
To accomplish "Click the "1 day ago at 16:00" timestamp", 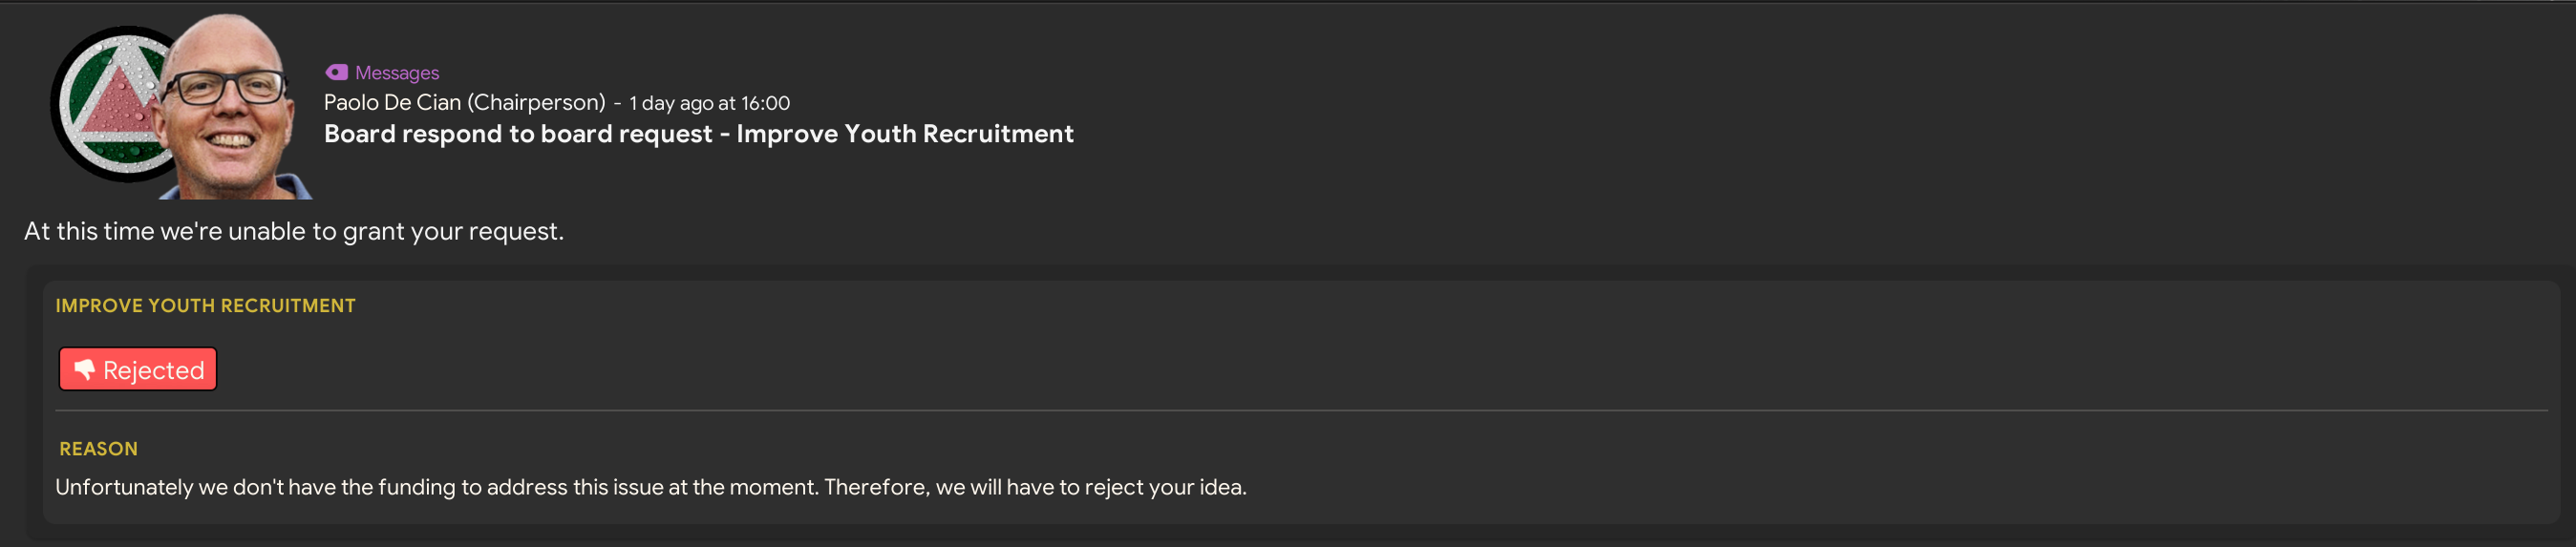I will click(709, 103).
